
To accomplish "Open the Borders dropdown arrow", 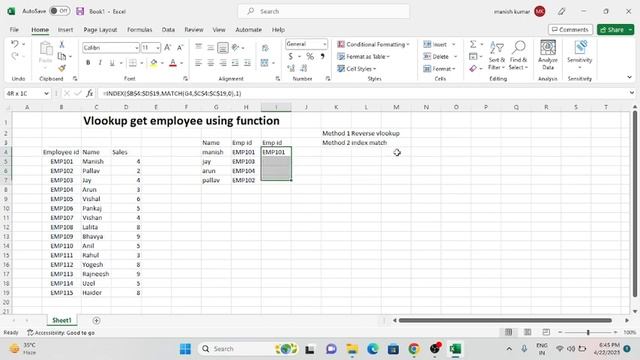I will (x=141, y=63).
